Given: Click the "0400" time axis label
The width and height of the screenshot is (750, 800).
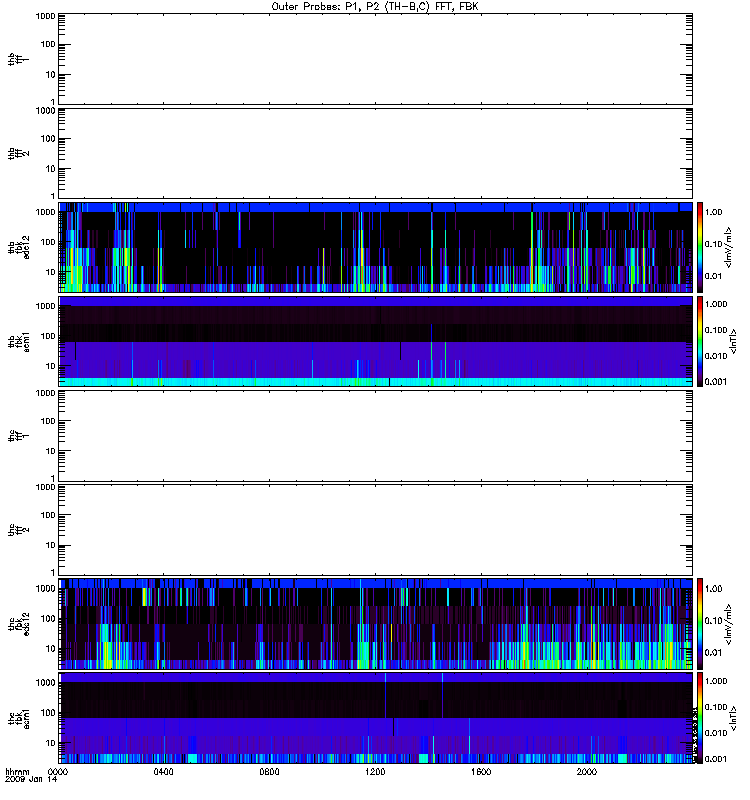Looking at the screenshot, I should point(163,772).
